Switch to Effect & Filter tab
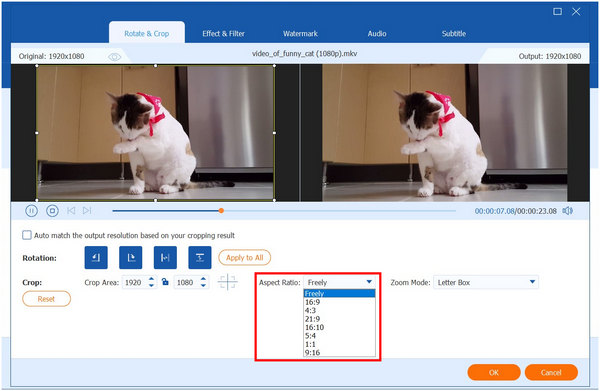The width and height of the screenshot is (600, 391). (223, 33)
